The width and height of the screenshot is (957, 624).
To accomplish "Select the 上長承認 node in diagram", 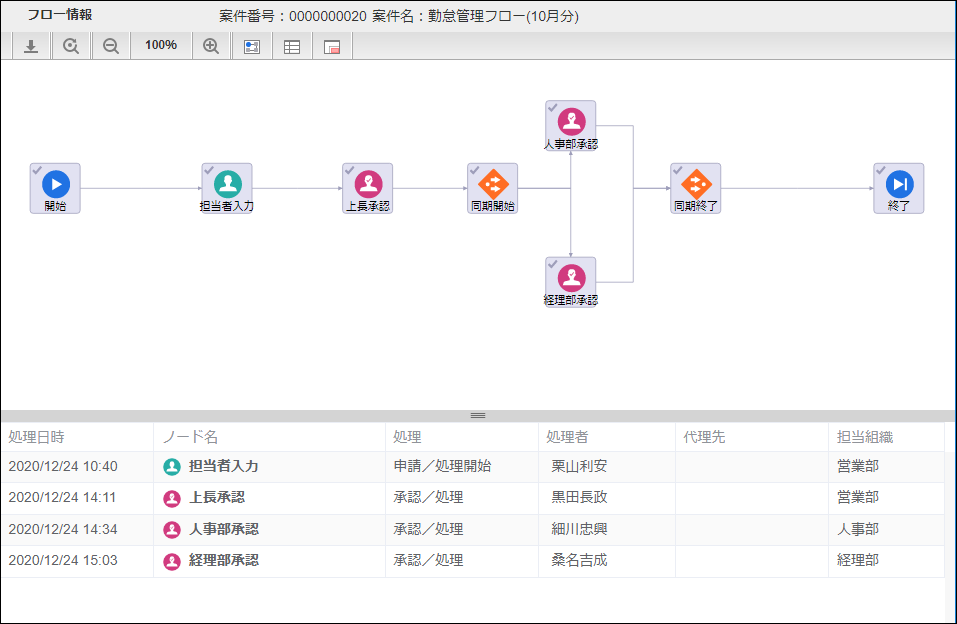I will (x=368, y=188).
